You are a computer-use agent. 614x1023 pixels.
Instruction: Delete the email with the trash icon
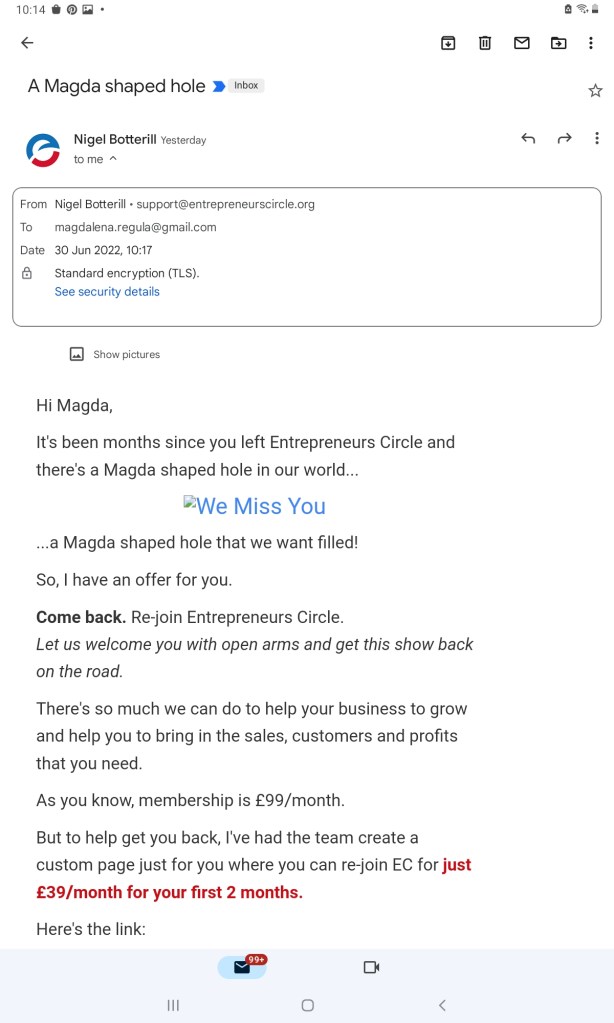click(485, 43)
